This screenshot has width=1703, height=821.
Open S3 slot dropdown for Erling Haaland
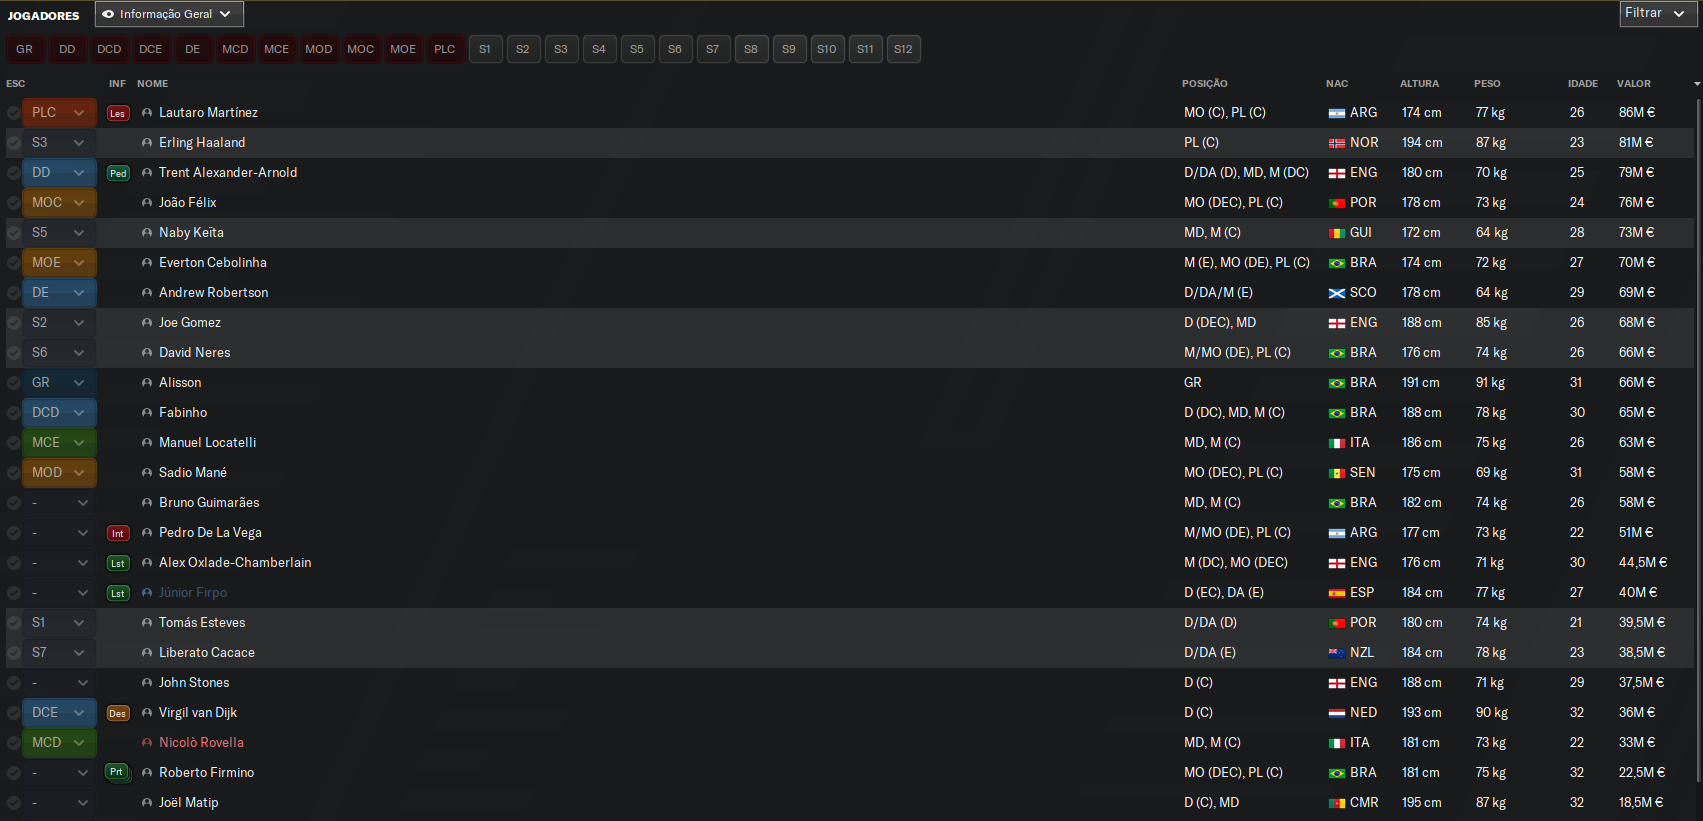pyautogui.click(x=59, y=143)
